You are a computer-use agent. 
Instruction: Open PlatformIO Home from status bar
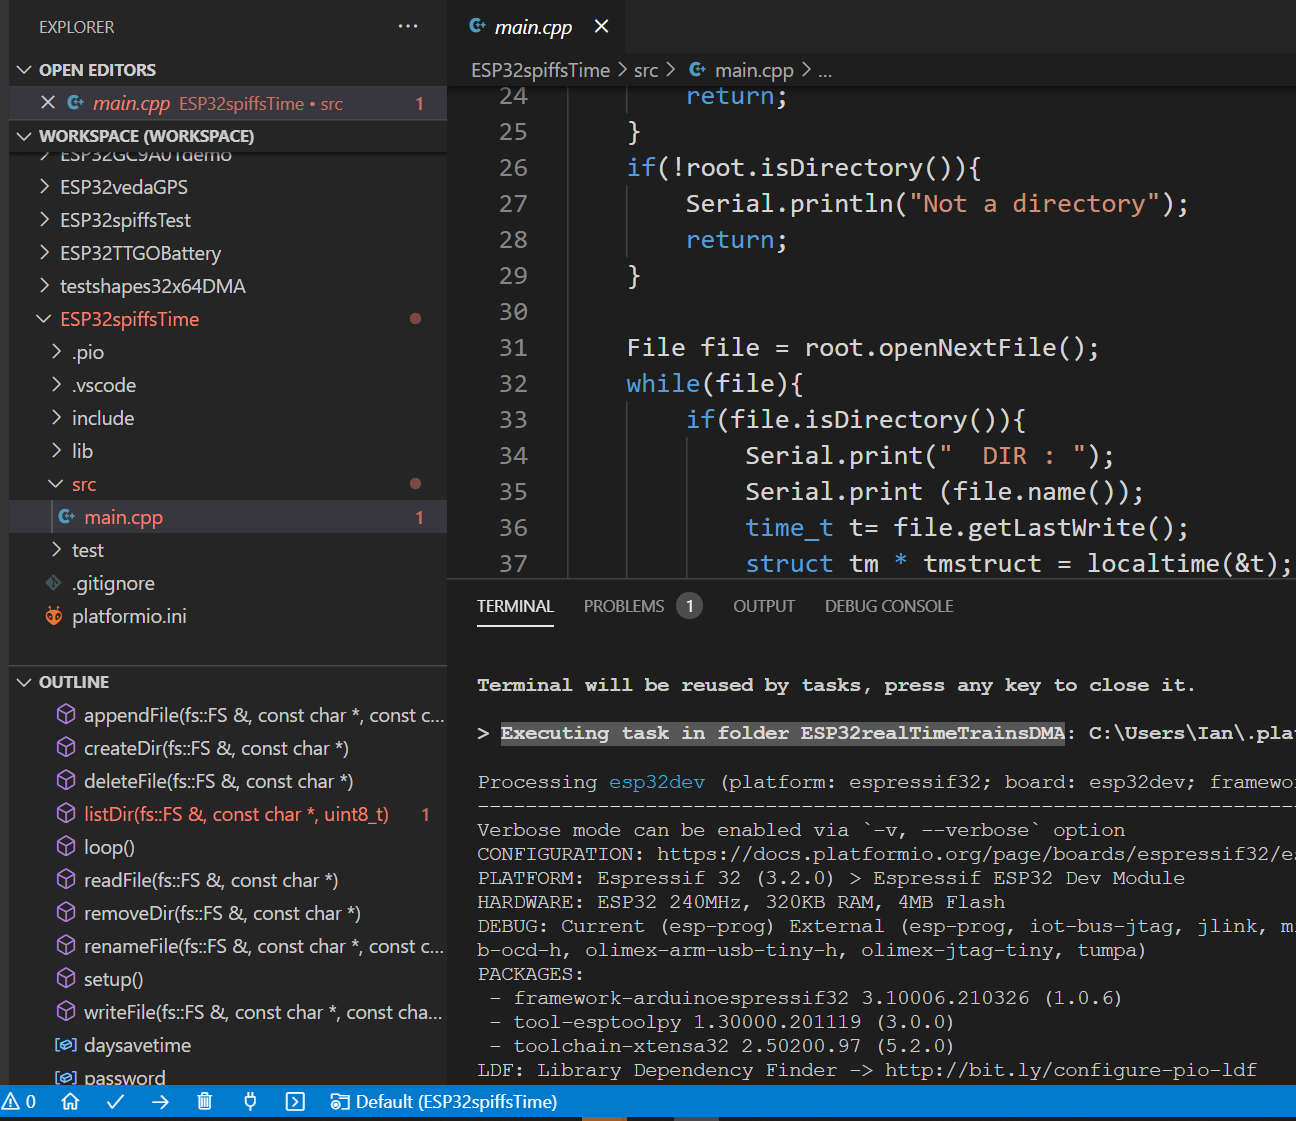pos(70,1101)
